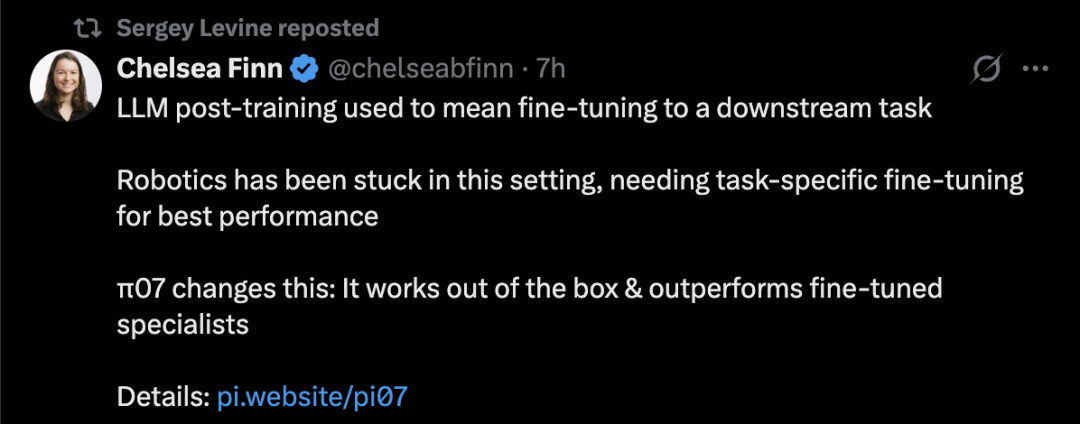Click the blue verified badge

pos(304,69)
